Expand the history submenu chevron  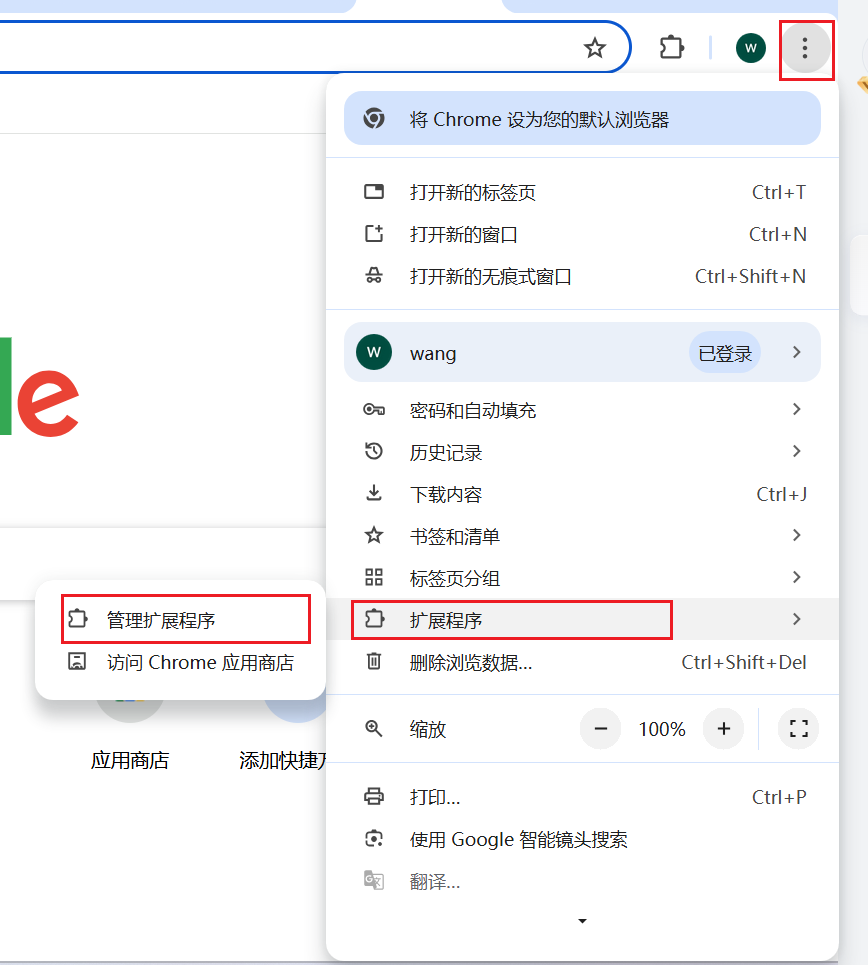797,451
